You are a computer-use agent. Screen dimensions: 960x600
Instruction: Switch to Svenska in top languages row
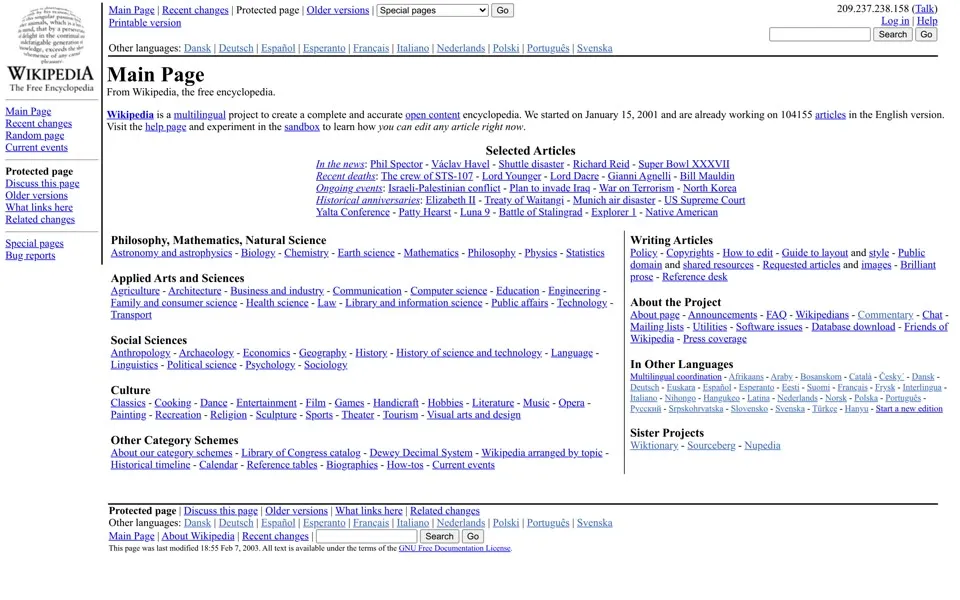point(594,48)
